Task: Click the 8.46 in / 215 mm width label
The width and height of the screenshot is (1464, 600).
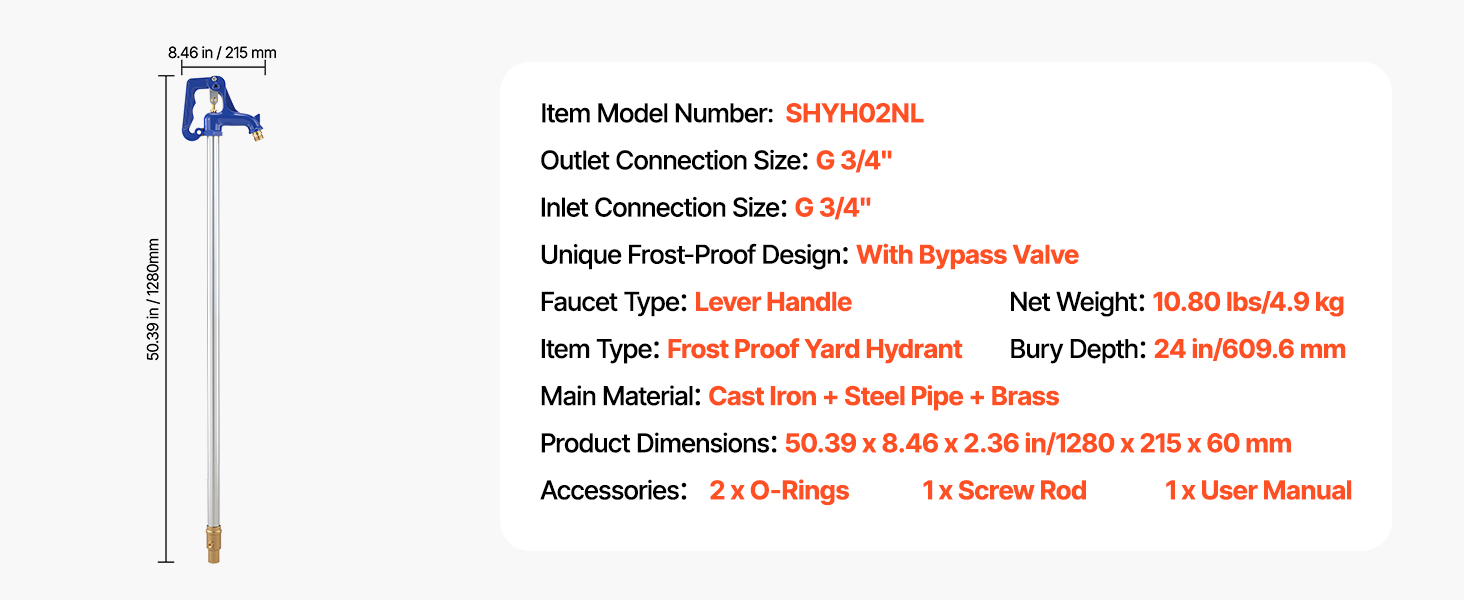Action: pos(222,52)
